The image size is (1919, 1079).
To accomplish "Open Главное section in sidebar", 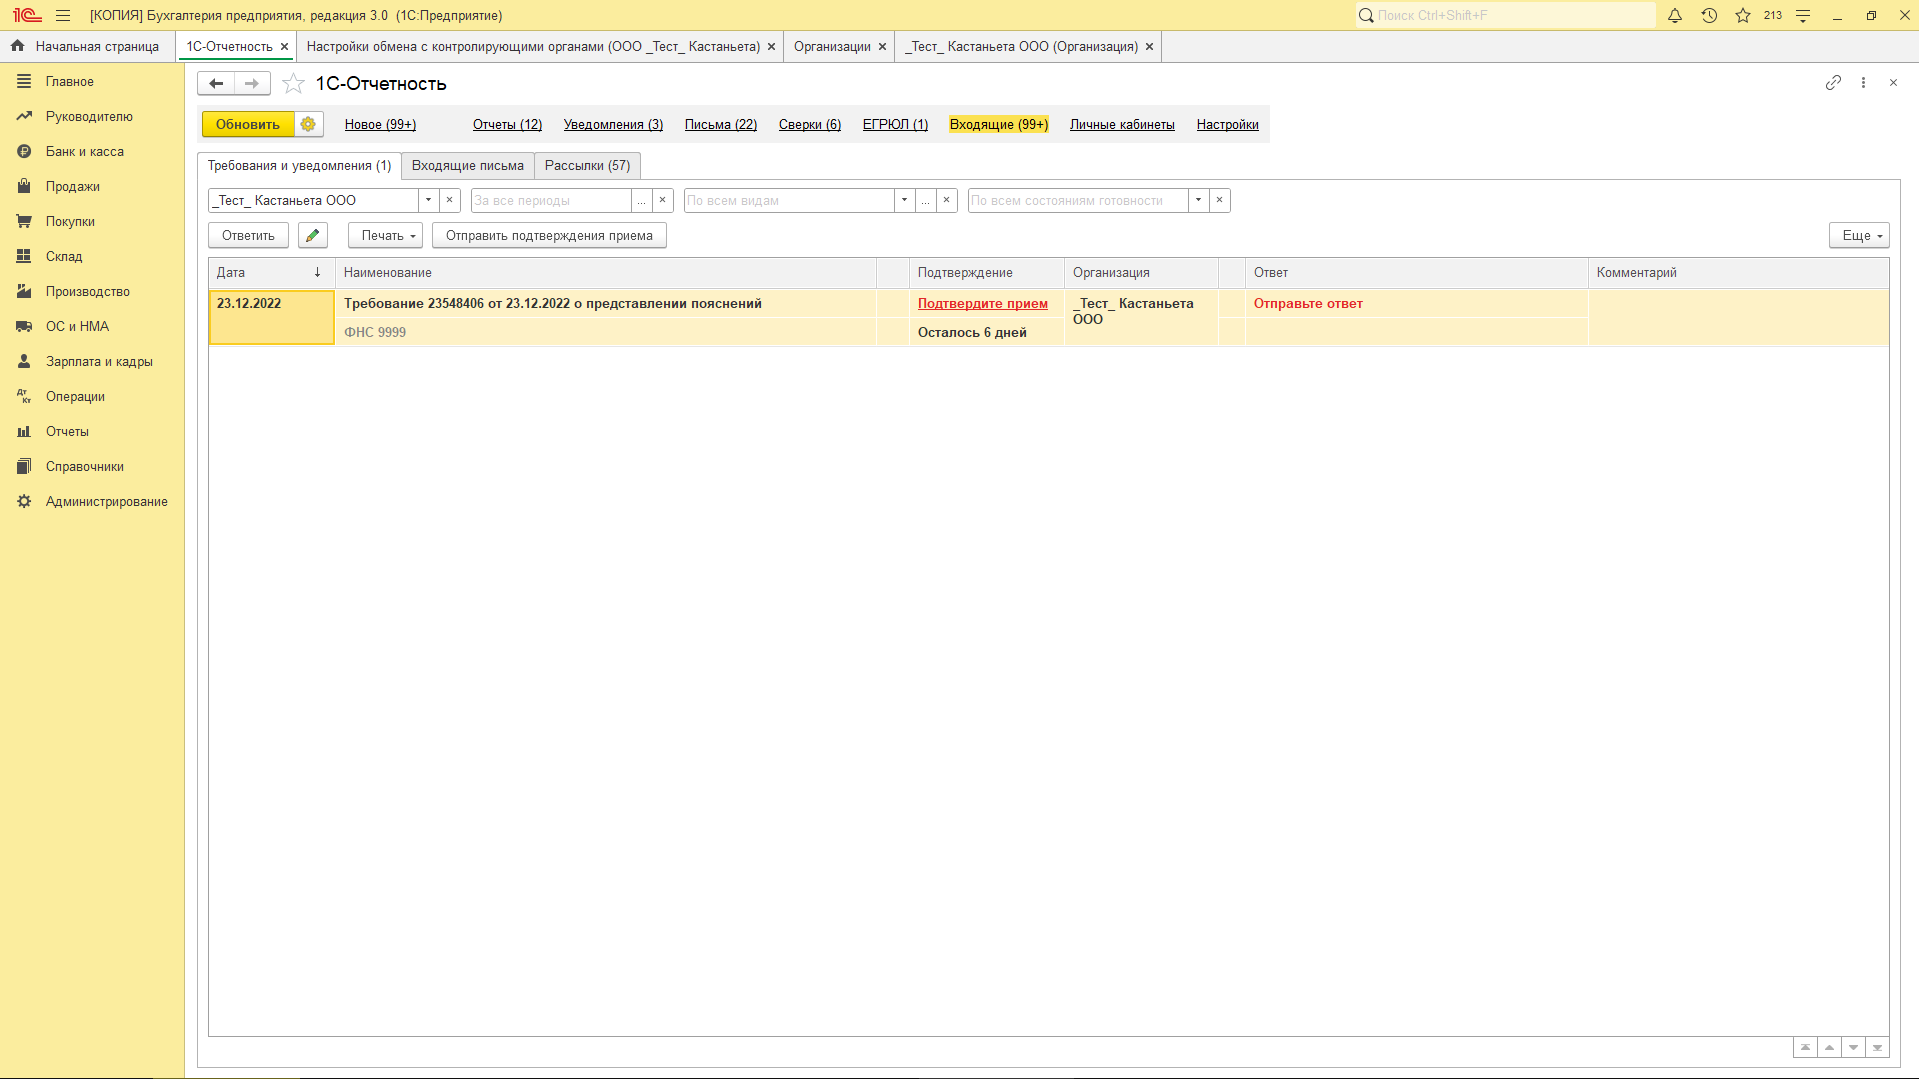I will [70, 81].
